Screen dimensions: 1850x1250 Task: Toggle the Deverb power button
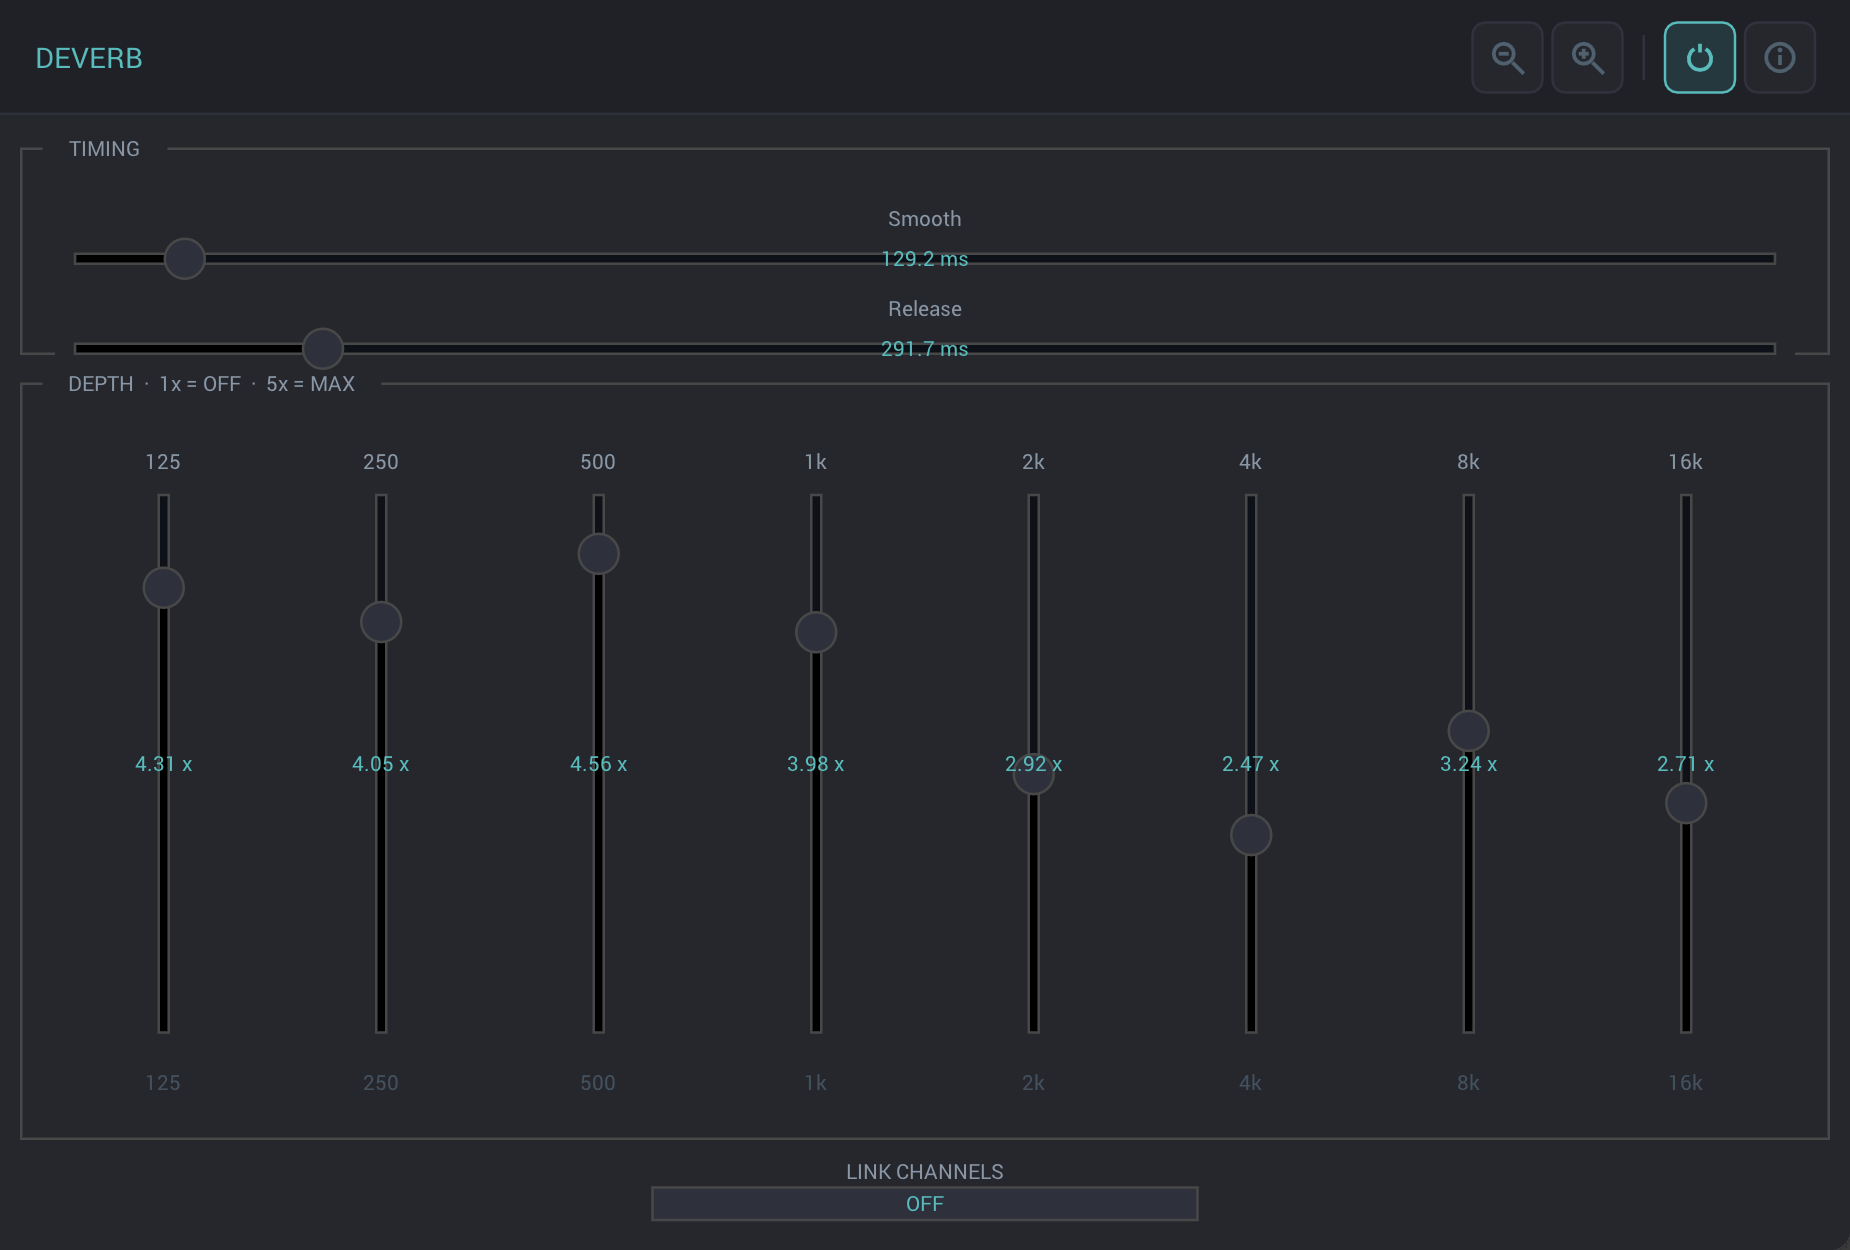(x=1699, y=58)
